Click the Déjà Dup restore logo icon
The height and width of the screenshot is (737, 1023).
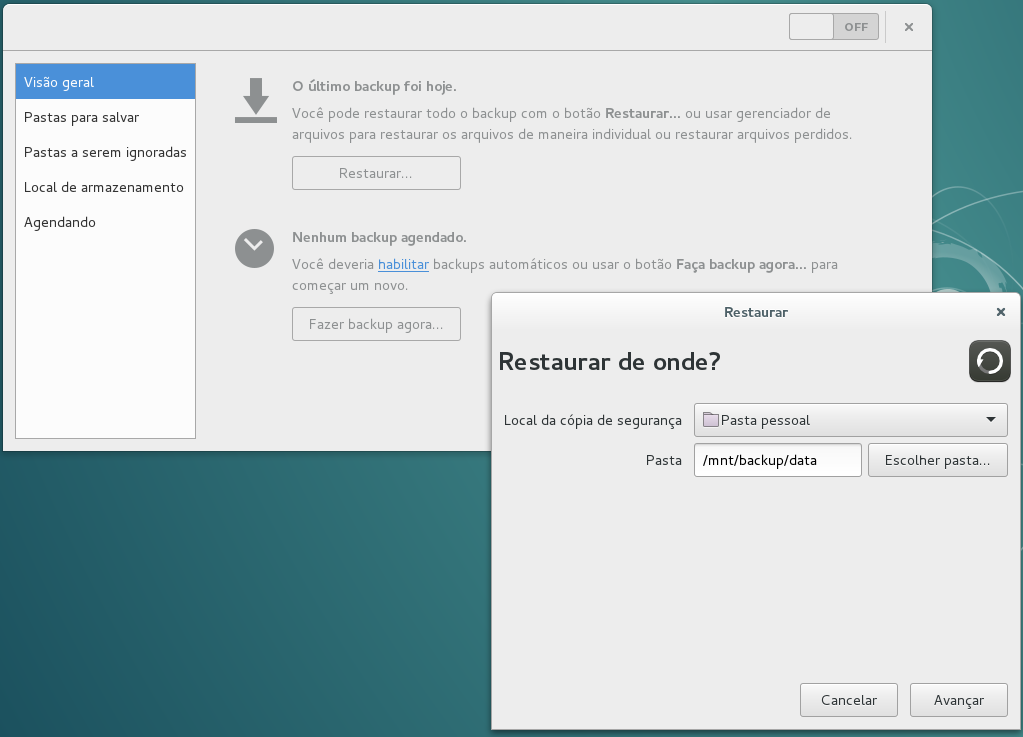(x=989, y=361)
